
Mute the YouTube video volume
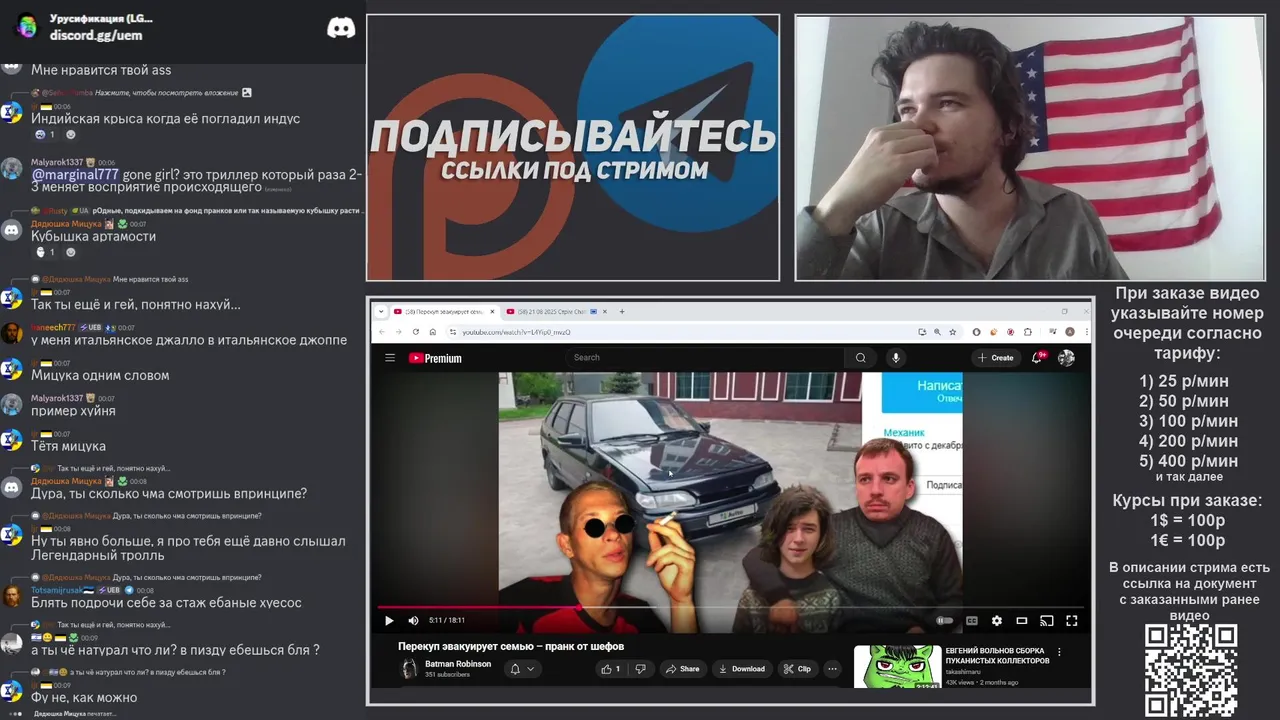point(413,621)
